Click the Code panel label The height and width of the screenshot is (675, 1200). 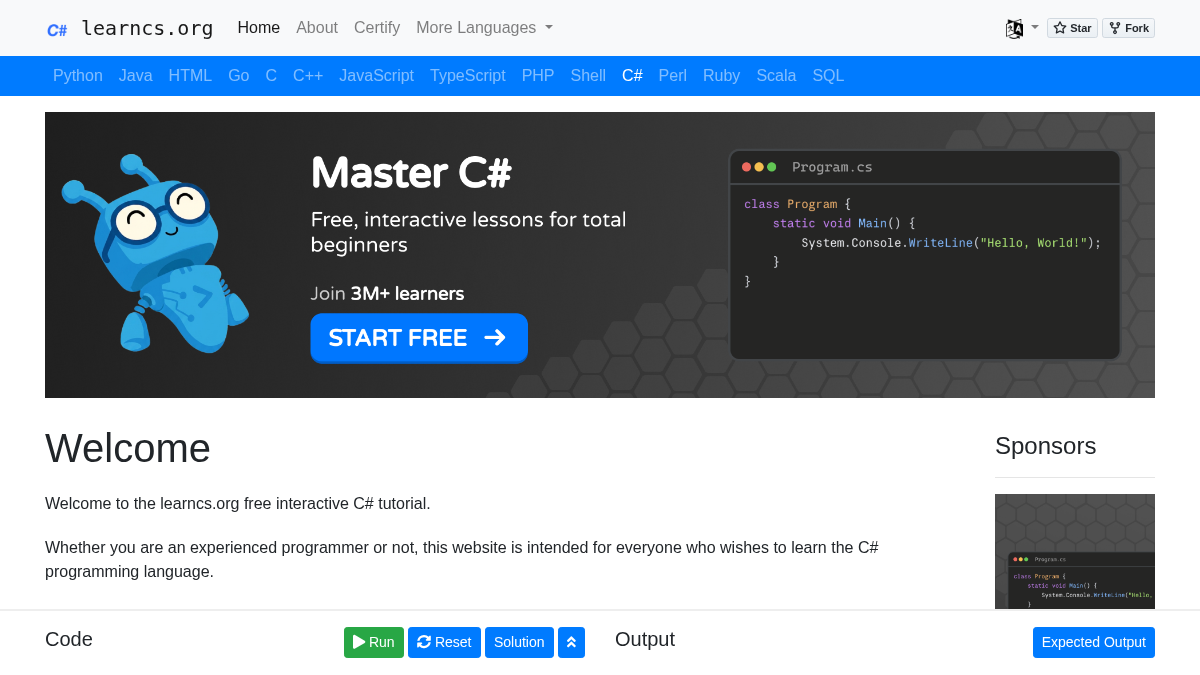[69, 639]
